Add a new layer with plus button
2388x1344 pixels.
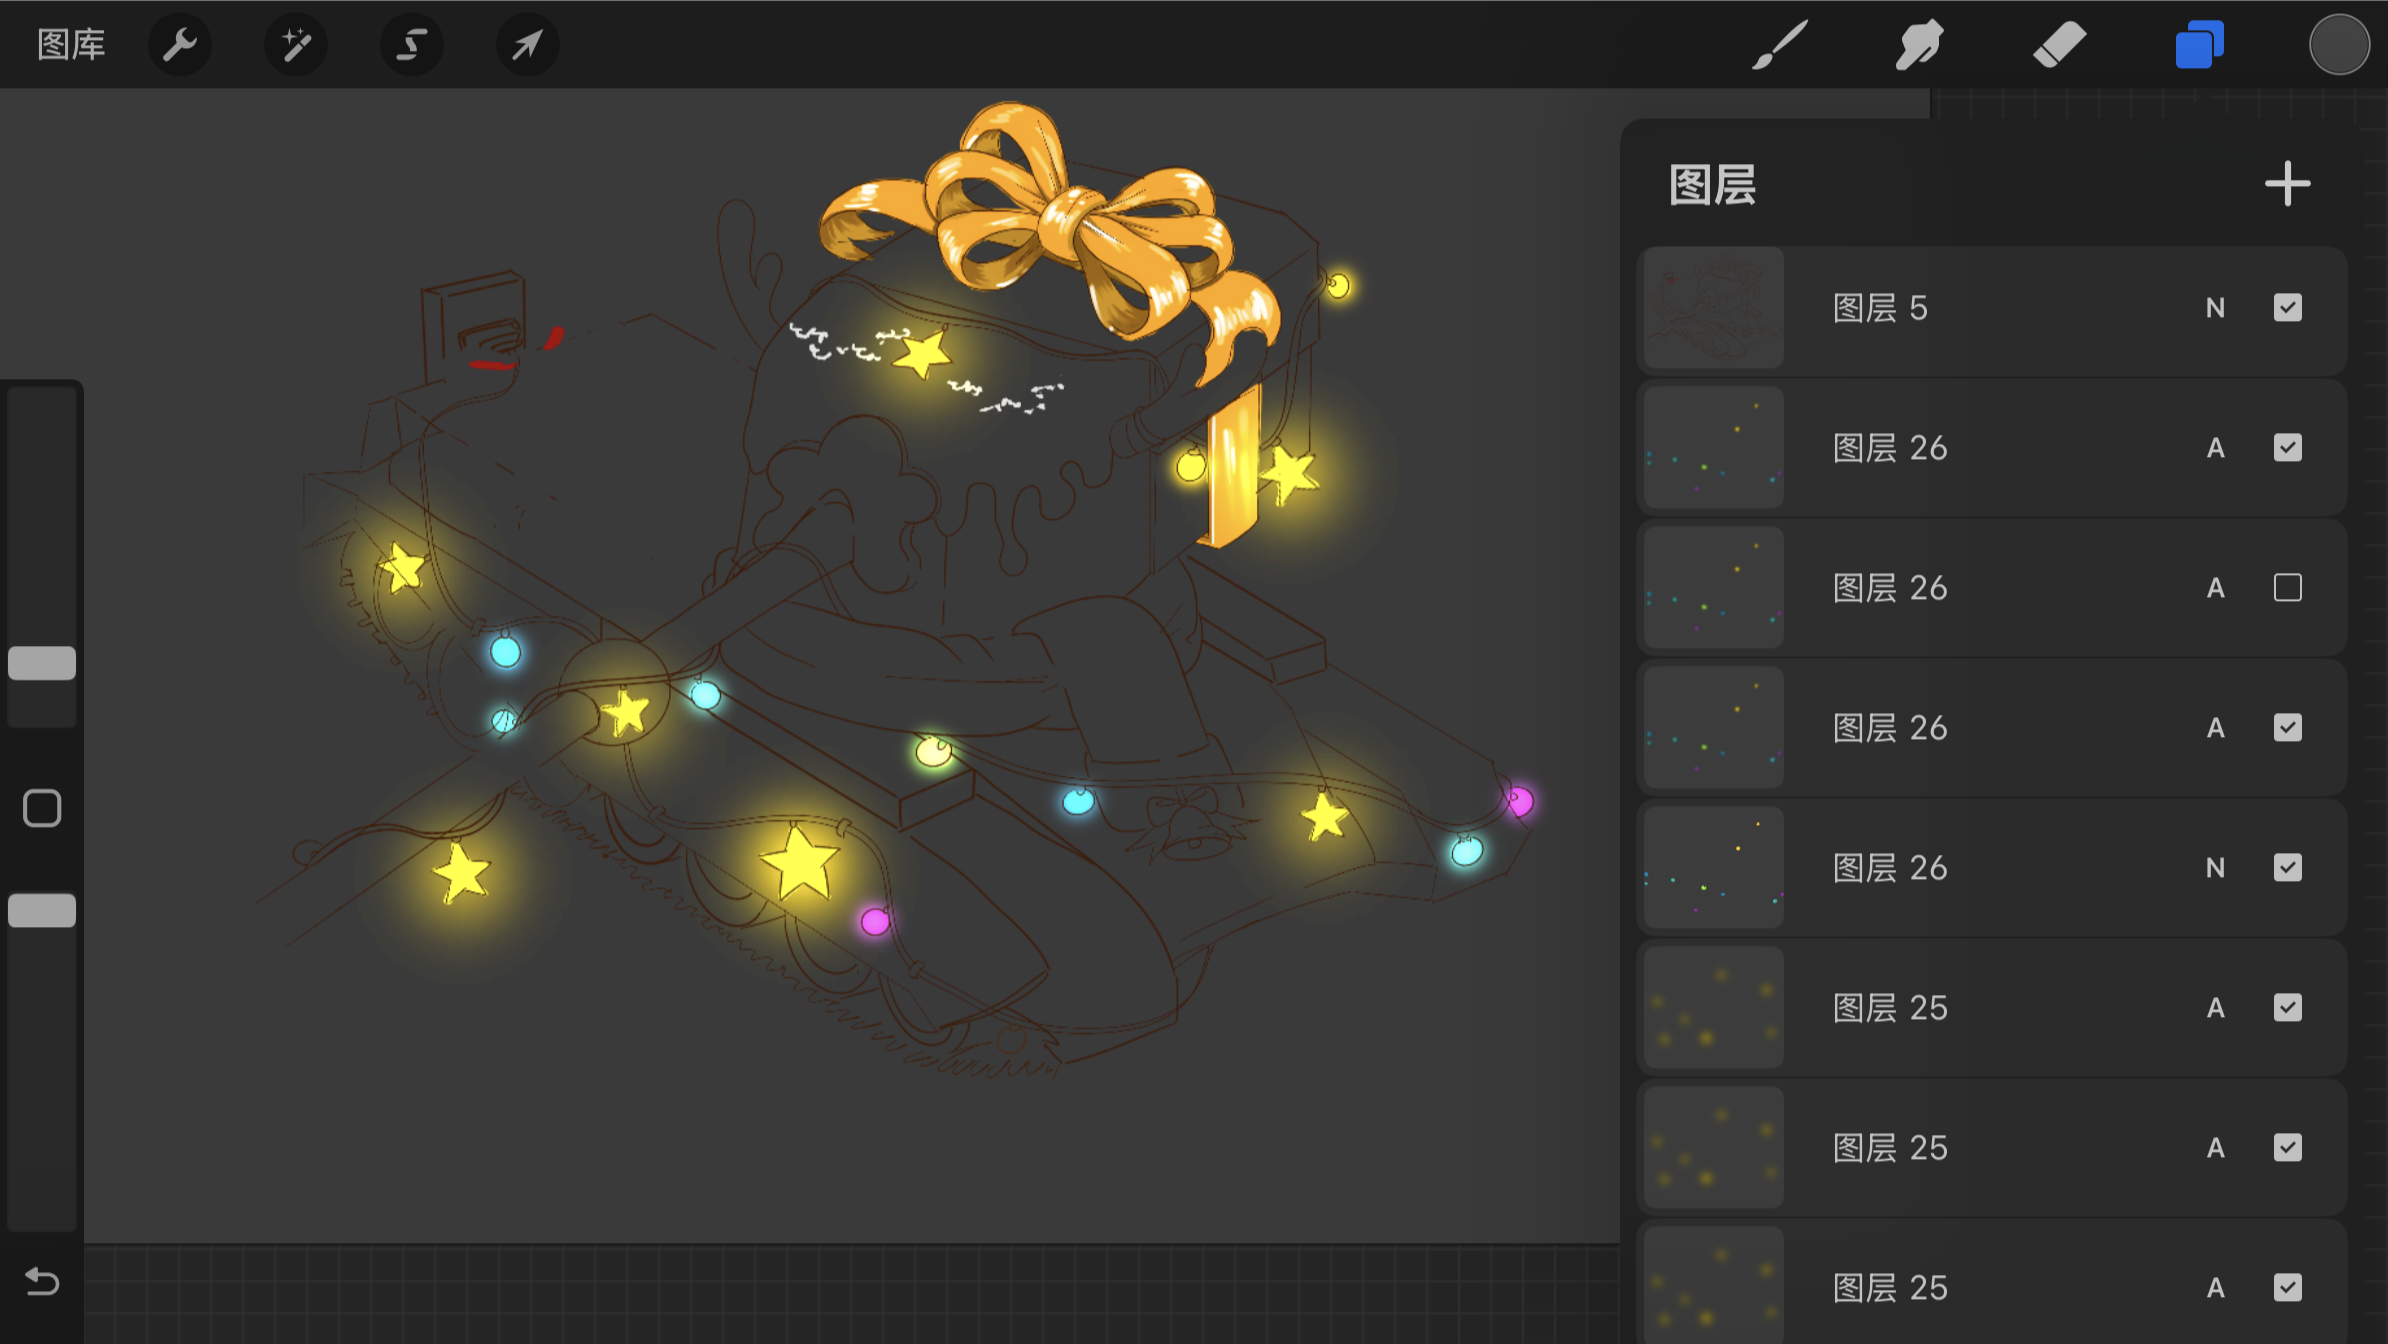click(x=2287, y=184)
